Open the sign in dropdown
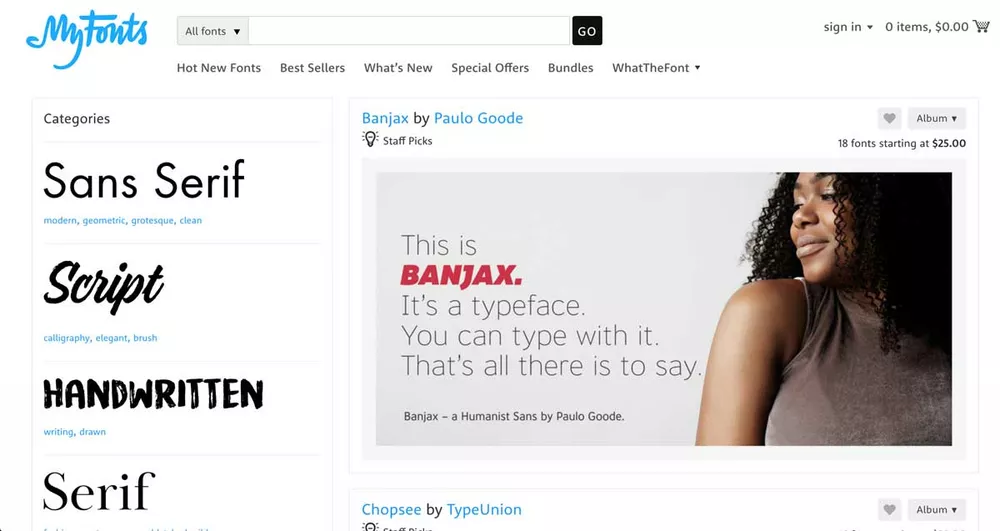 (848, 27)
